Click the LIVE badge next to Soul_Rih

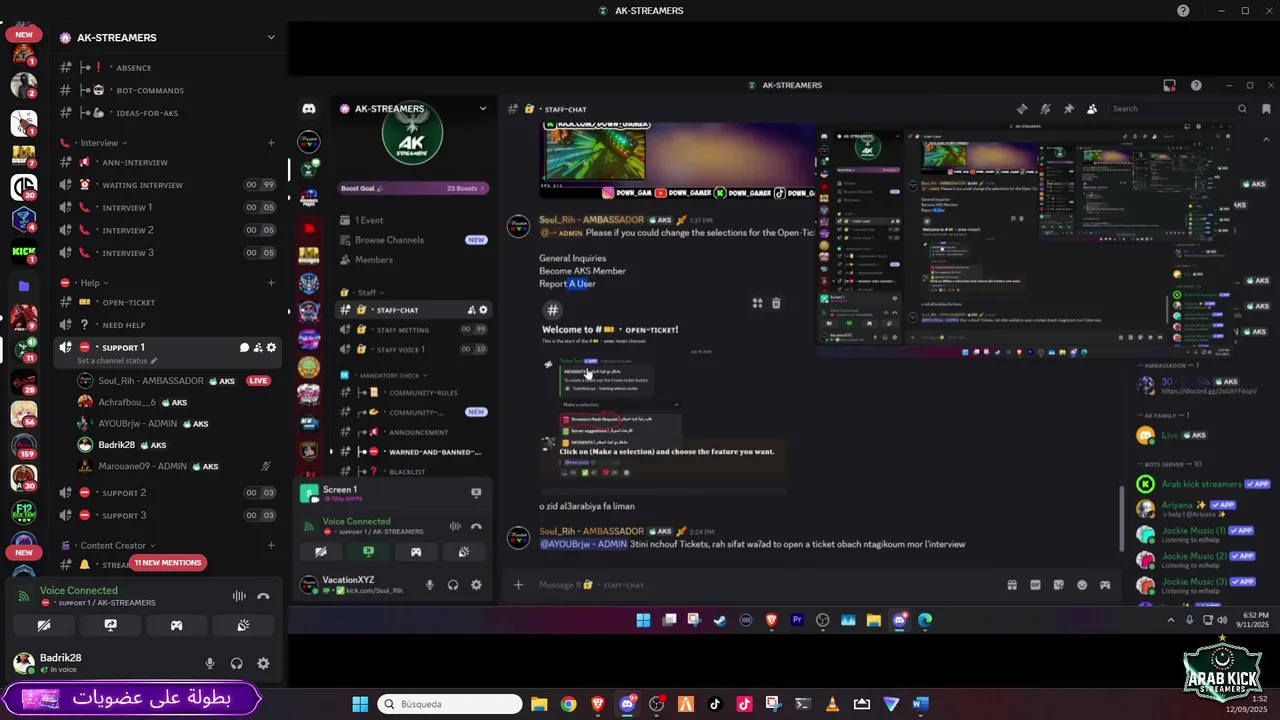[258, 381]
